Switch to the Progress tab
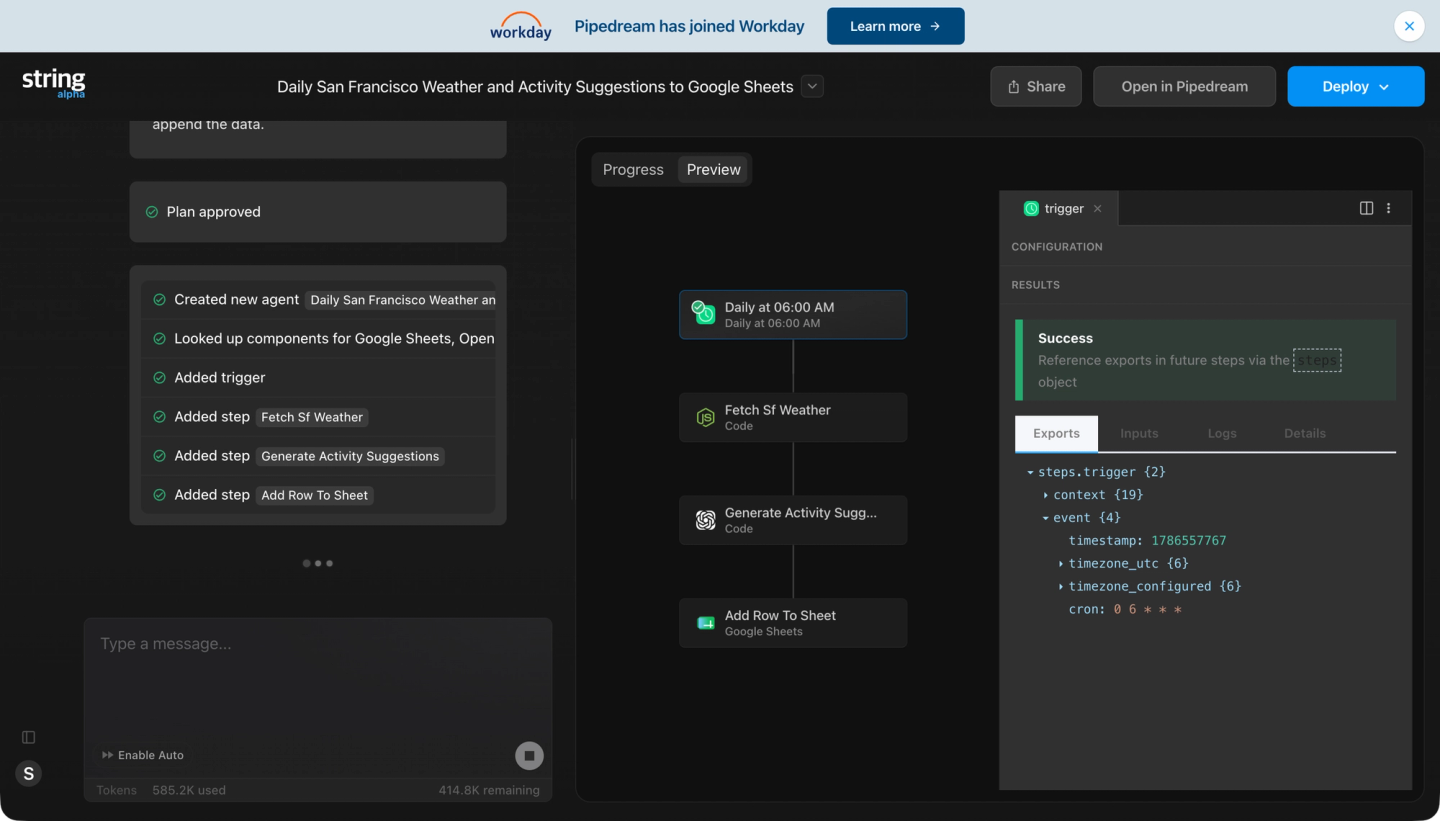1440x821 pixels. [x=633, y=170]
